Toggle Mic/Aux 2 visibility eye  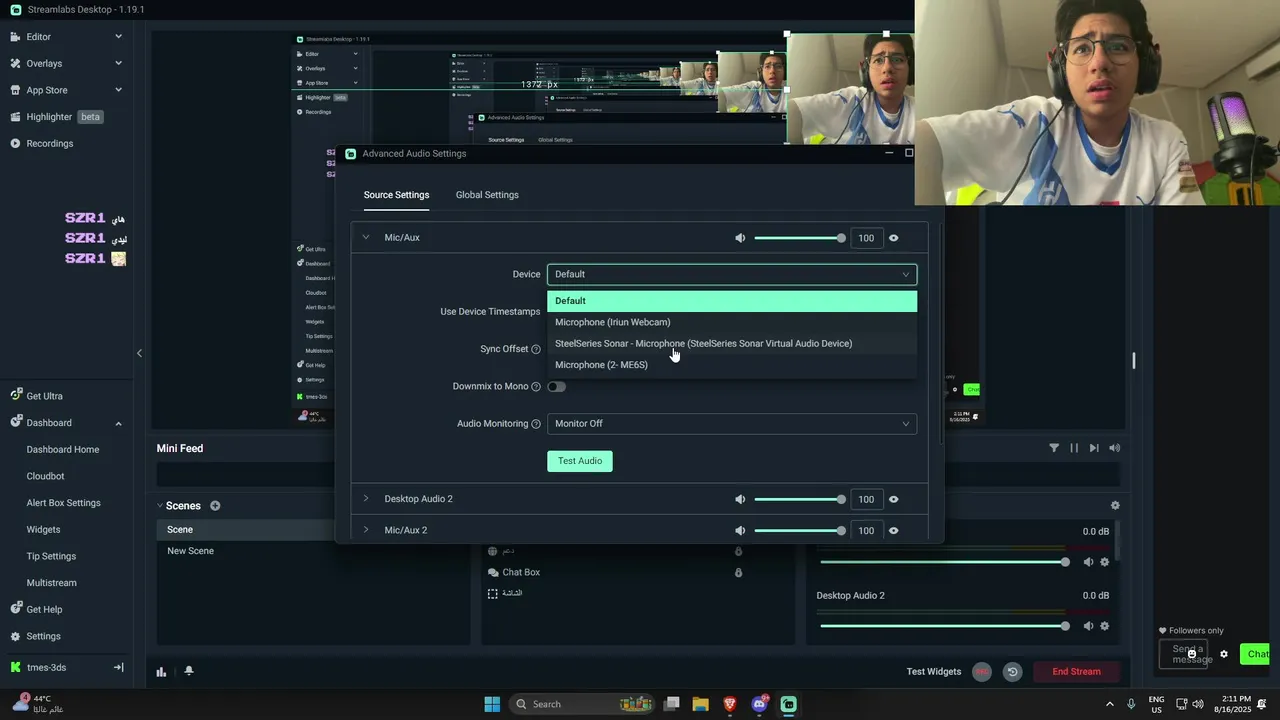point(893,530)
